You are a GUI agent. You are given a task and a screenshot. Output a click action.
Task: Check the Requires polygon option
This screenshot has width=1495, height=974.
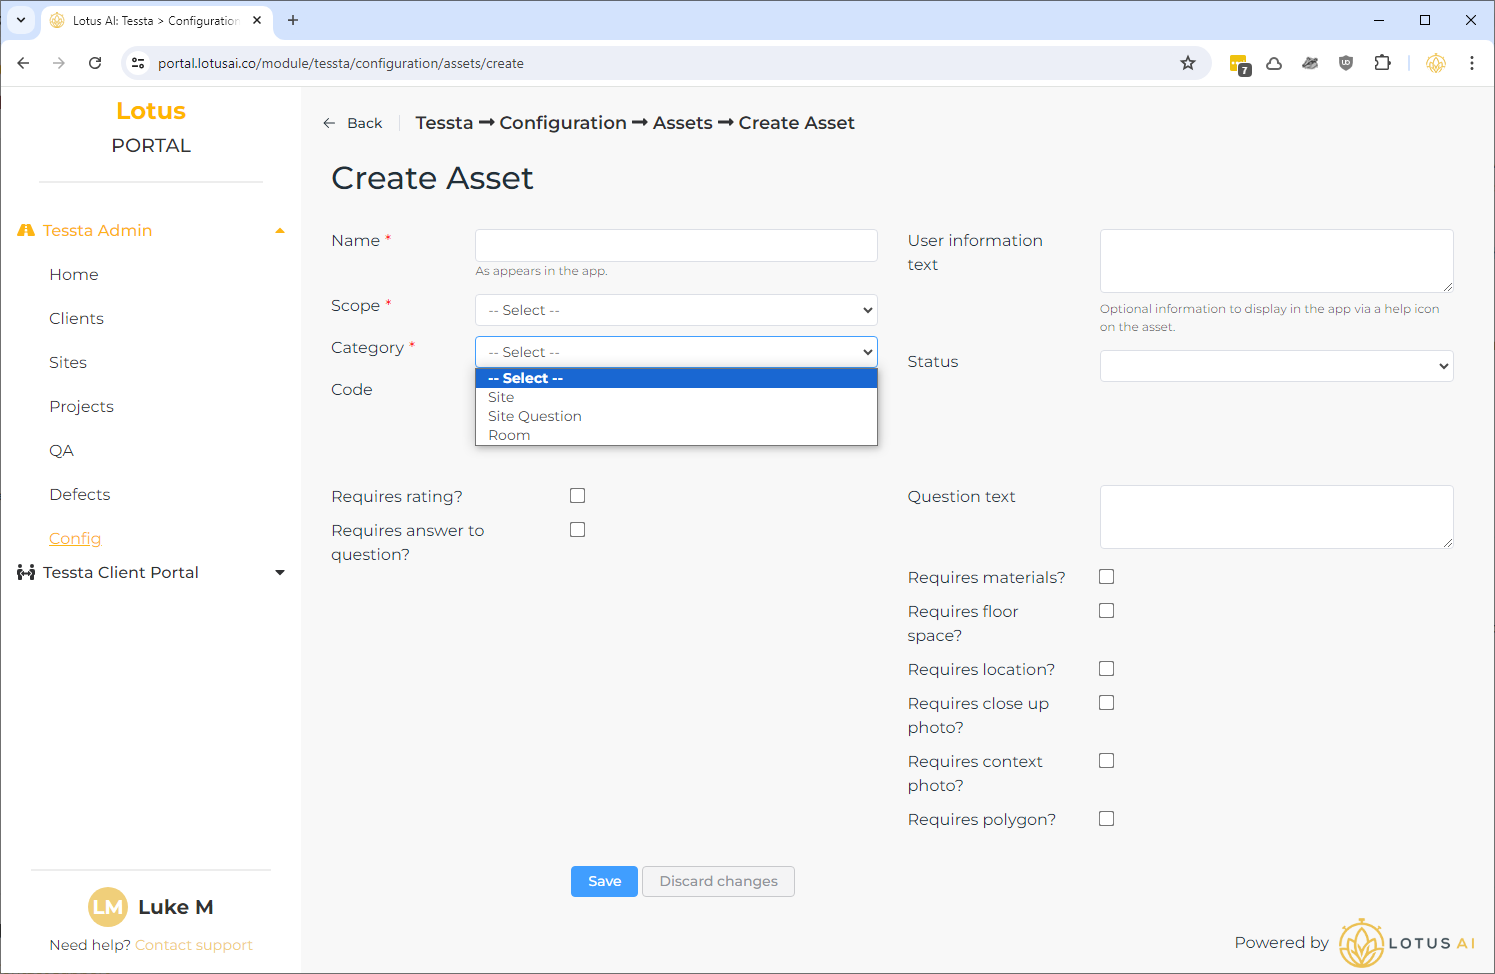1106,819
